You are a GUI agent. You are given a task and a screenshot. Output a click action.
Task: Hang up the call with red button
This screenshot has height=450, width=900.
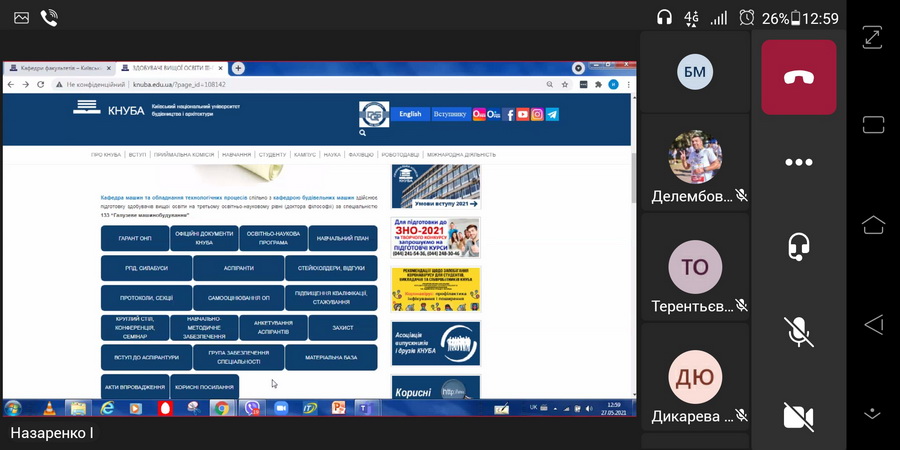point(798,77)
